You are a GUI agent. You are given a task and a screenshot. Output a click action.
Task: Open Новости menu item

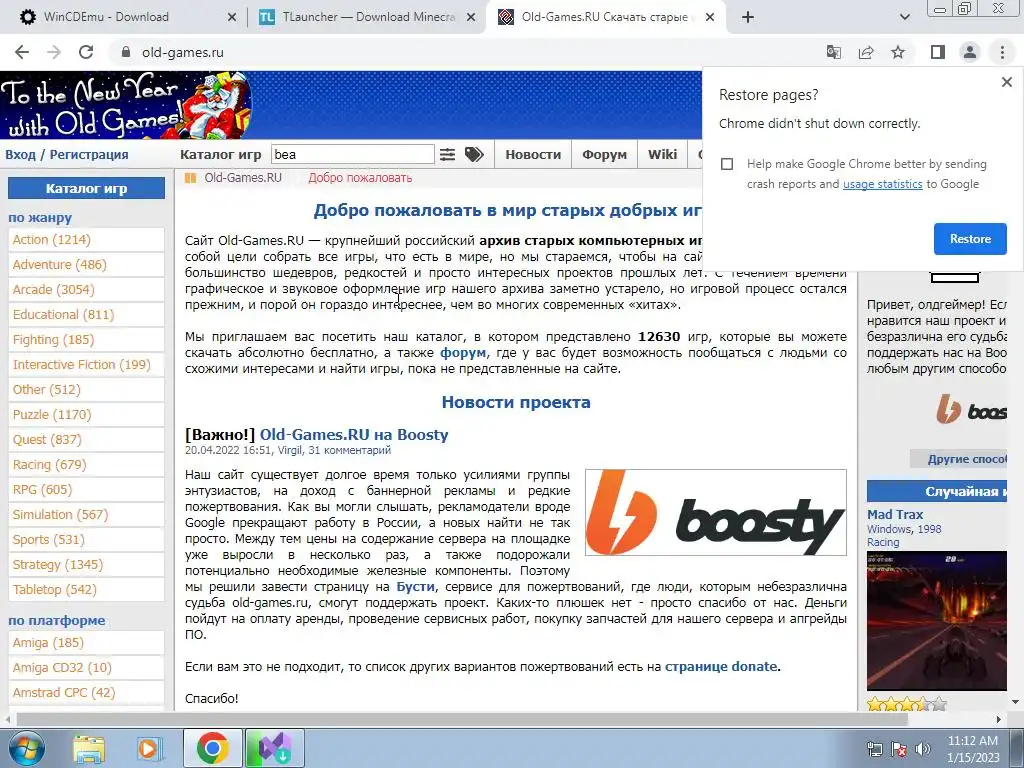click(x=533, y=155)
